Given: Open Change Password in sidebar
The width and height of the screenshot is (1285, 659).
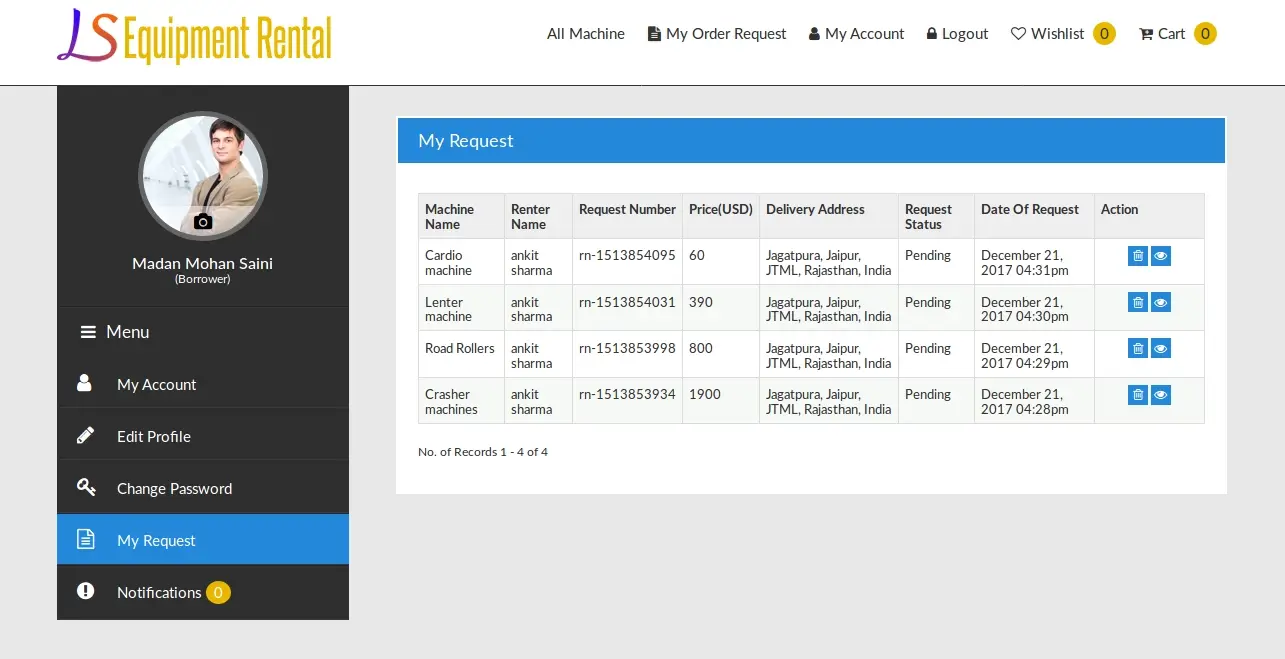Looking at the screenshot, I should (x=203, y=488).
